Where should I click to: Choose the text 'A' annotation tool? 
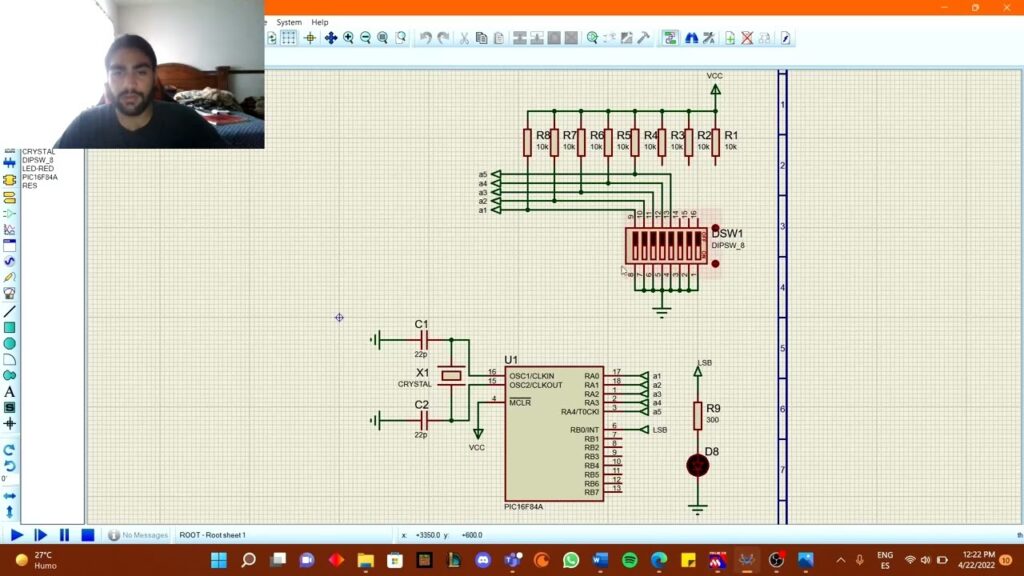tap(10, 391)
